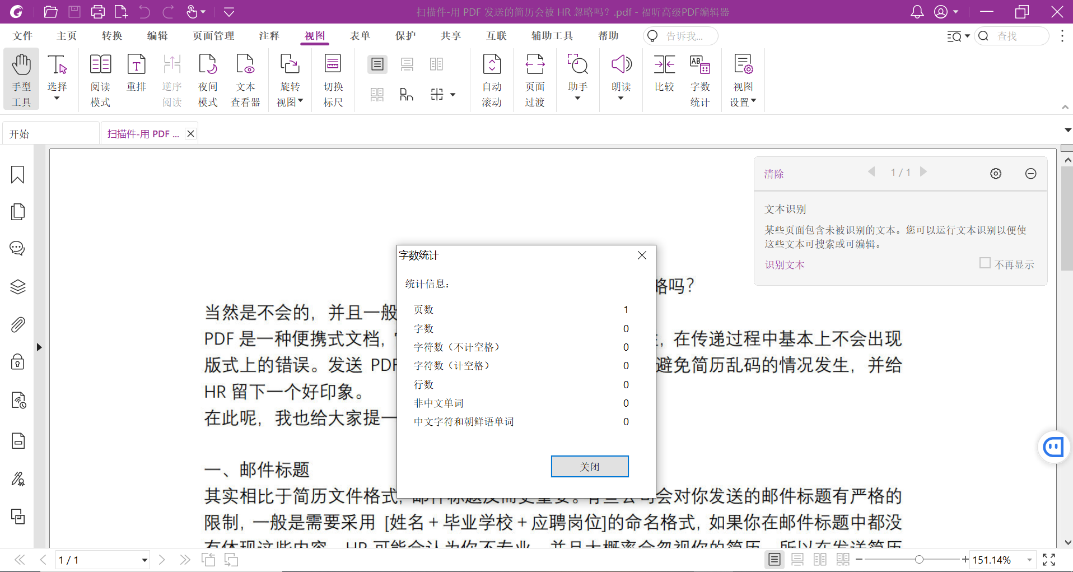Activate 夜间模式 night mode
Viewport: 1073px width, 572px height.
point(207,79)
